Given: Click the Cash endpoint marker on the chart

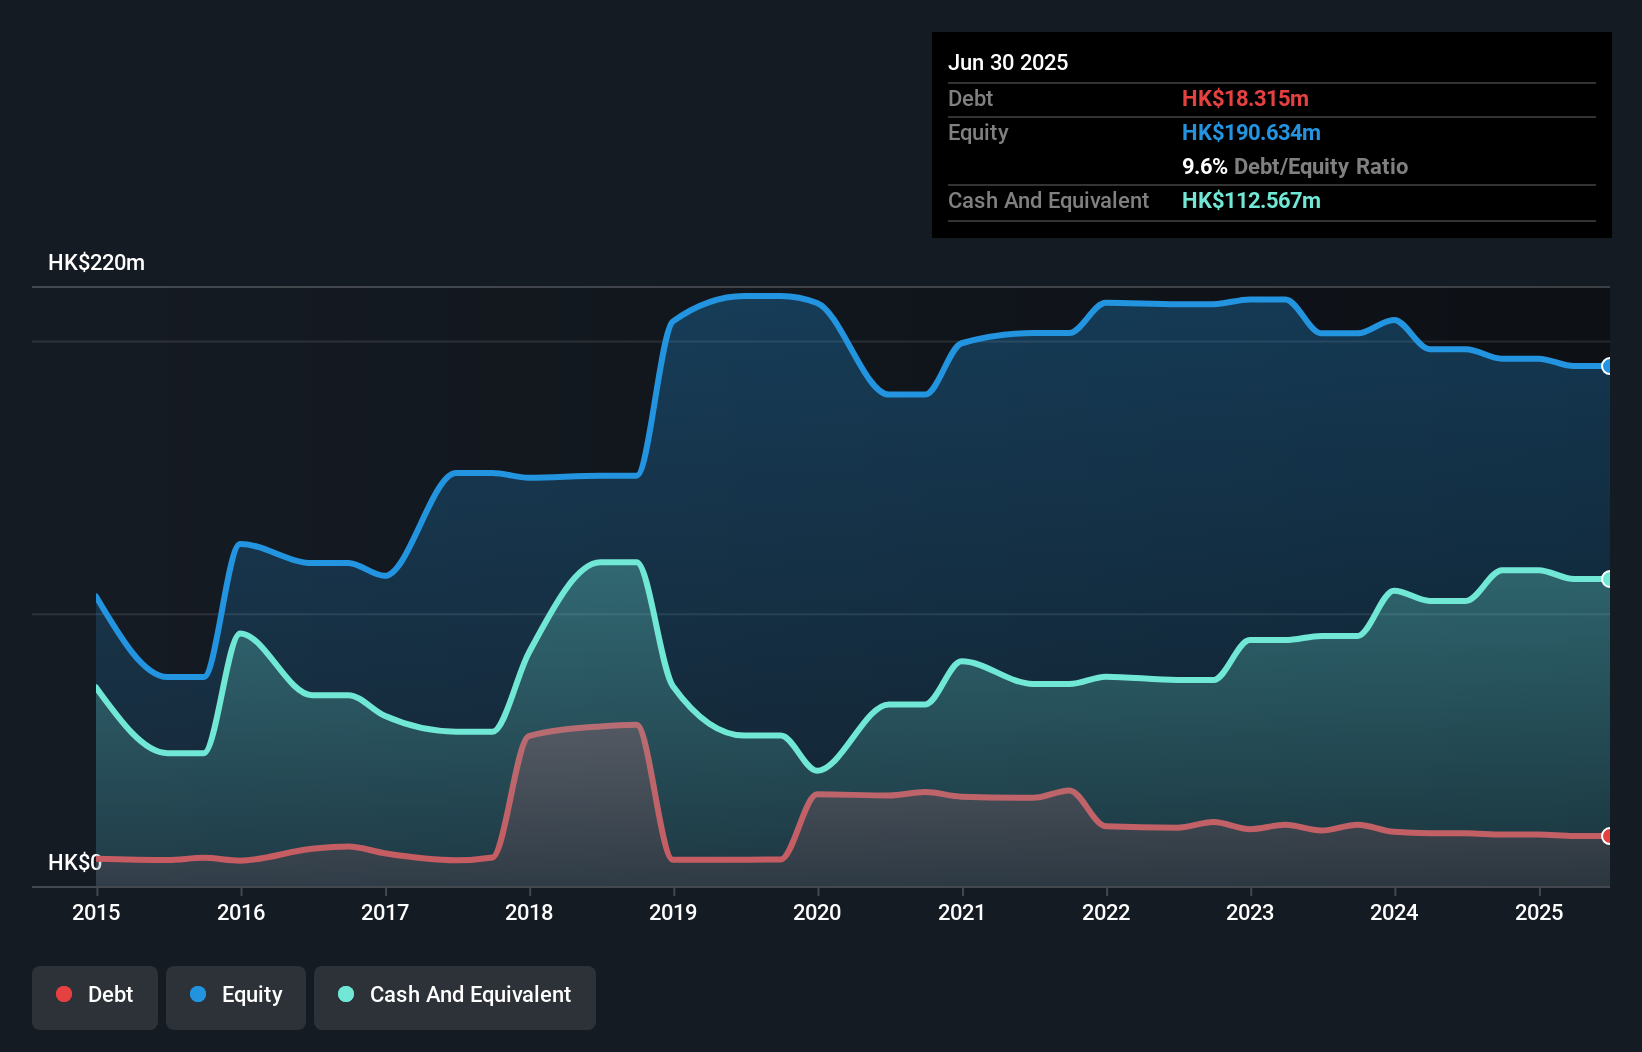Looking at the screenshot, I should pos(1606,577).
